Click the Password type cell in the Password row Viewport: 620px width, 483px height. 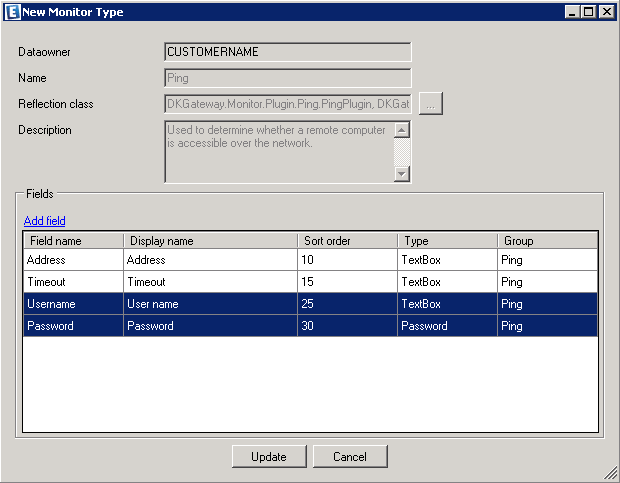[x=447, y=326]
